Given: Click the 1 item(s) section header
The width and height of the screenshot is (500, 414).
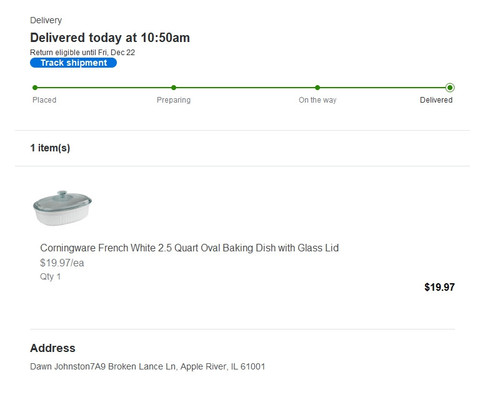Looking at the screenshot, I should [x=50, y=148].
